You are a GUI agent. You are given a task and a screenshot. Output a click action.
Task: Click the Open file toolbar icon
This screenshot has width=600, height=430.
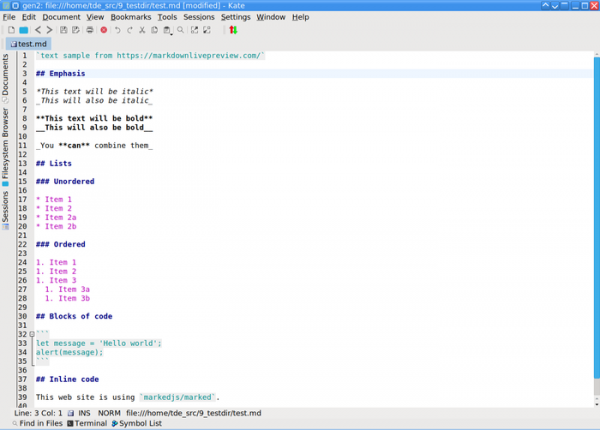[x=24, y=30]
